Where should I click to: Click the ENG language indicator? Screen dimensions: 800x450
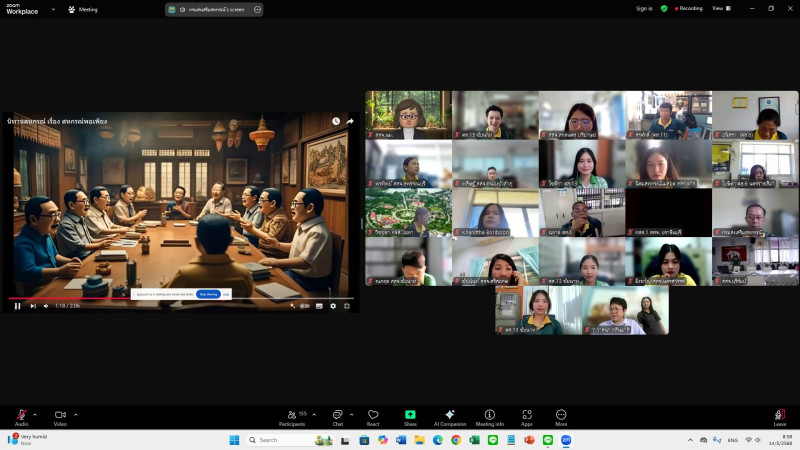pyautogui.click(x=733, y=440)
